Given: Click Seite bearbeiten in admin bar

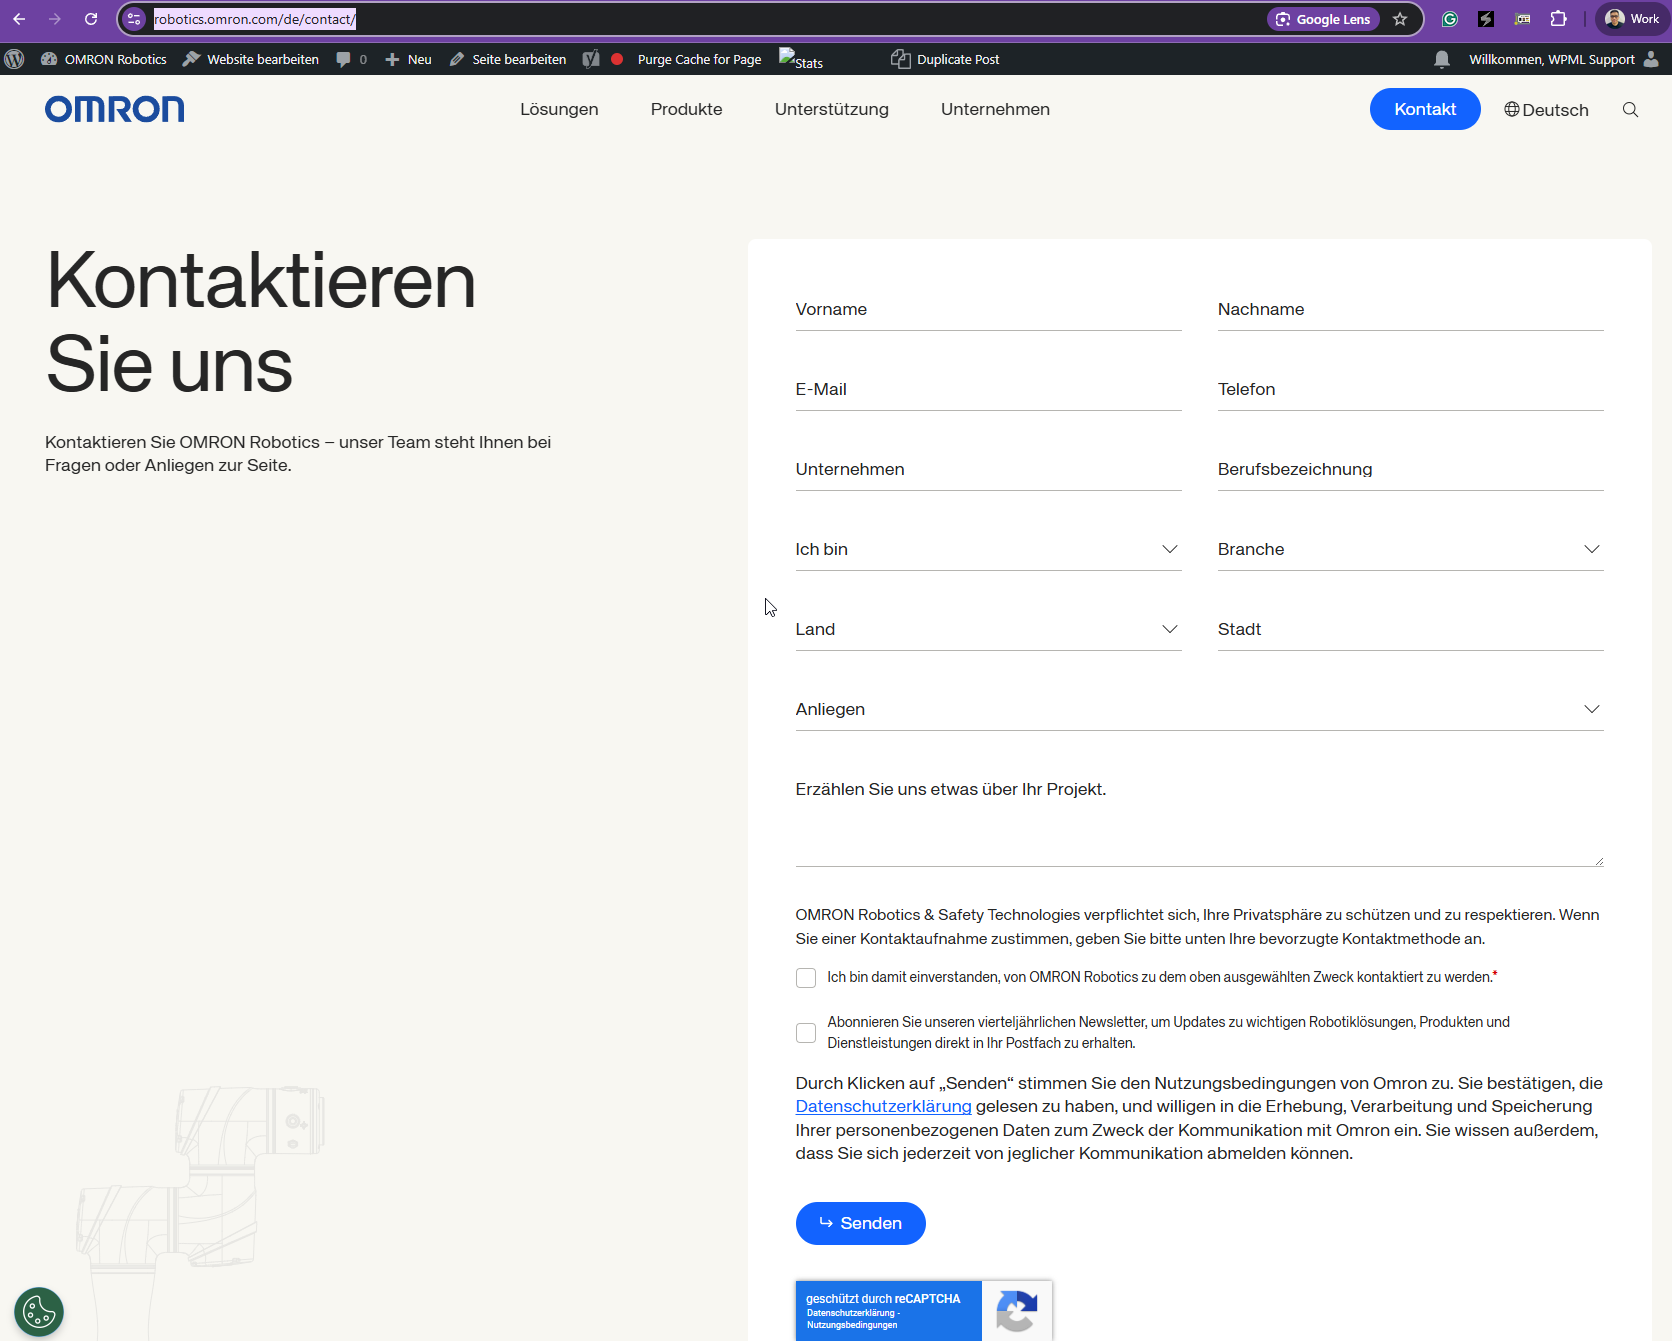Looking at the screenshot, I should click(x=508, y=59).
